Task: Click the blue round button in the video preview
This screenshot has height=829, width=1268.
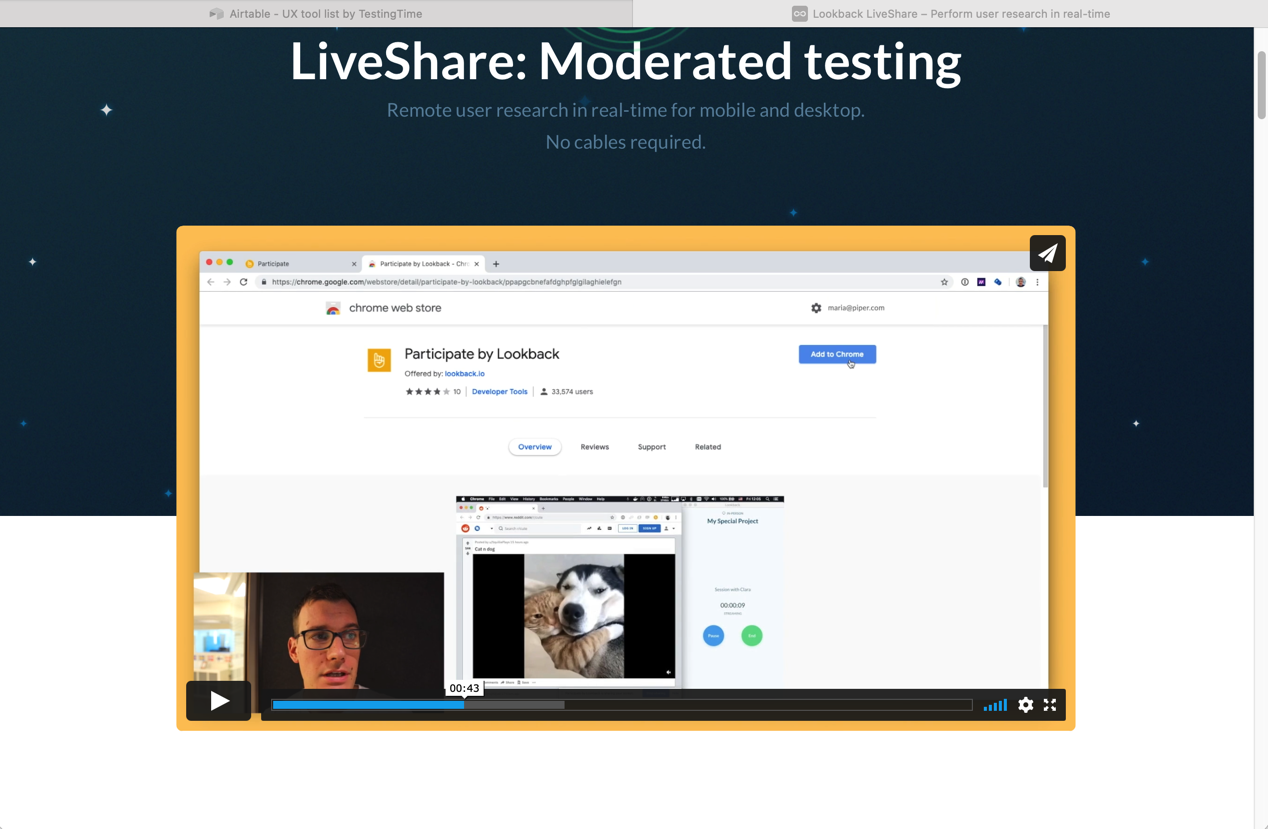Action: tap(713, 635)
